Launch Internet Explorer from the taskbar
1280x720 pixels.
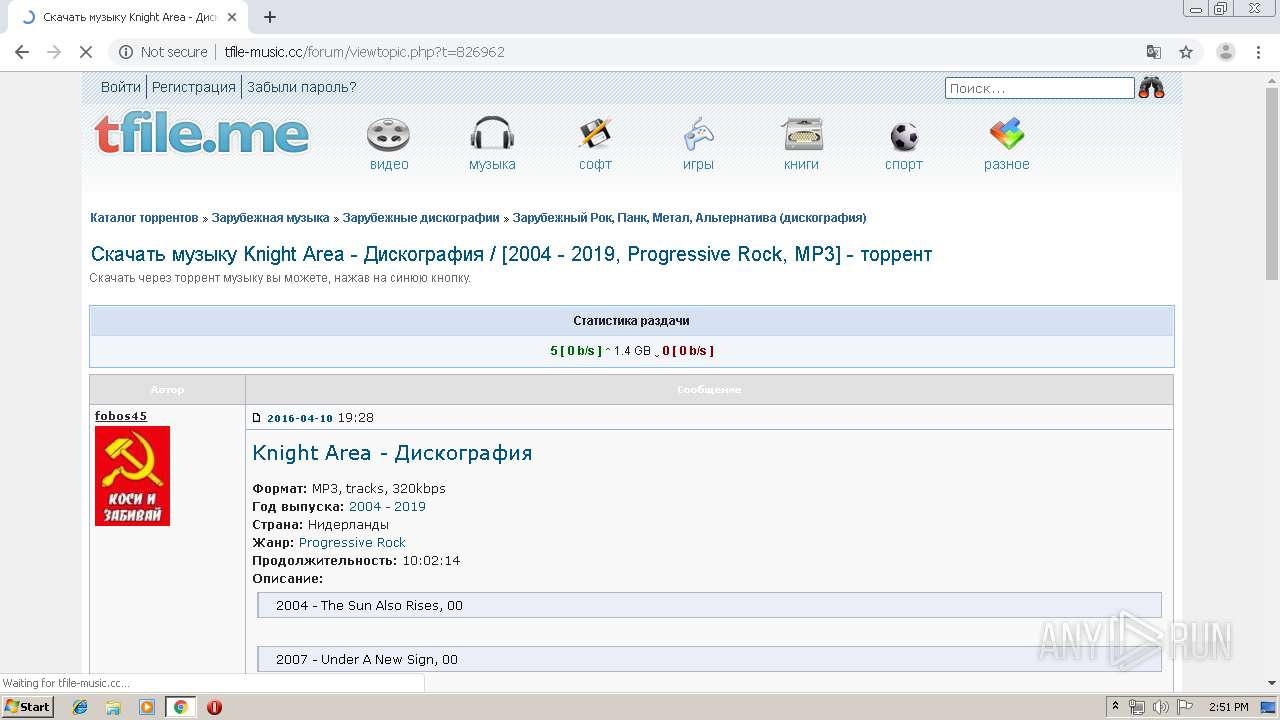pos(80,707)
